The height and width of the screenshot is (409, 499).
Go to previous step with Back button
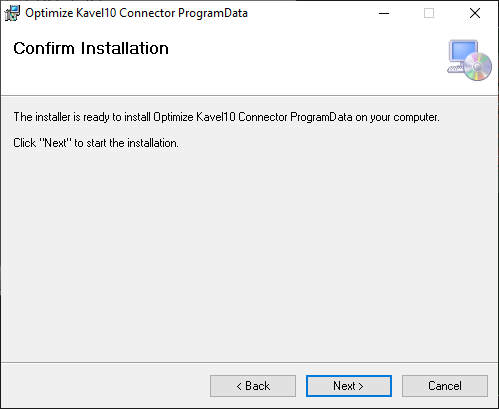point(253,386)
